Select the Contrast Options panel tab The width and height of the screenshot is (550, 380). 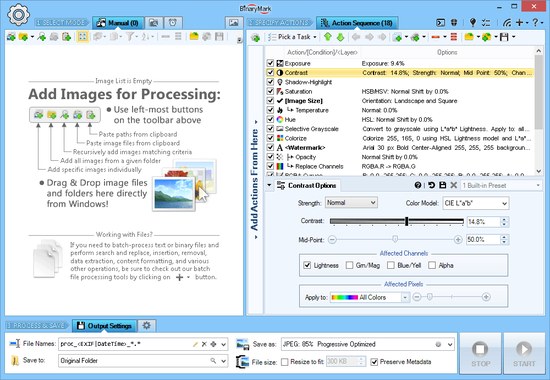pyautogui.click(x=307, y=185)
